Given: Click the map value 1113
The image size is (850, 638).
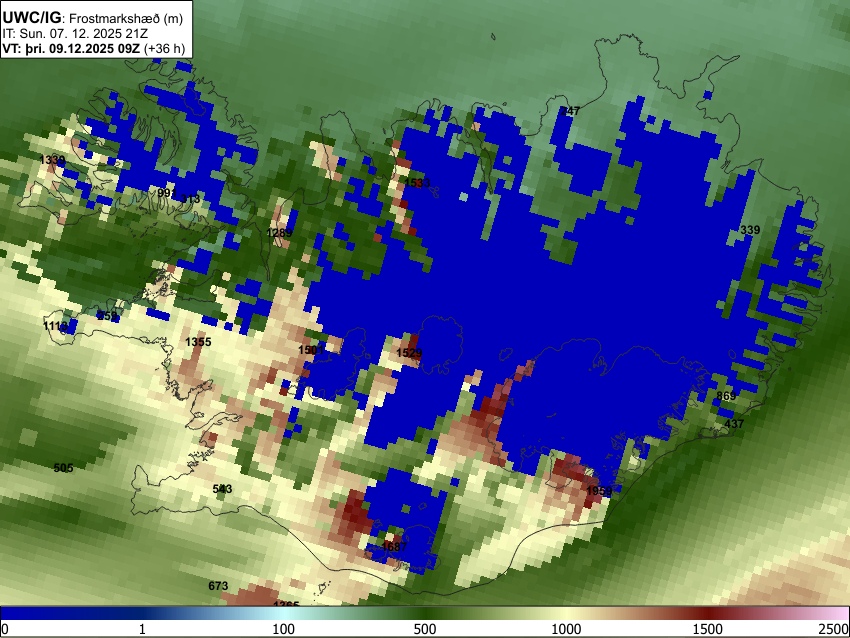Looking at the screenshot, I should 56,326.
